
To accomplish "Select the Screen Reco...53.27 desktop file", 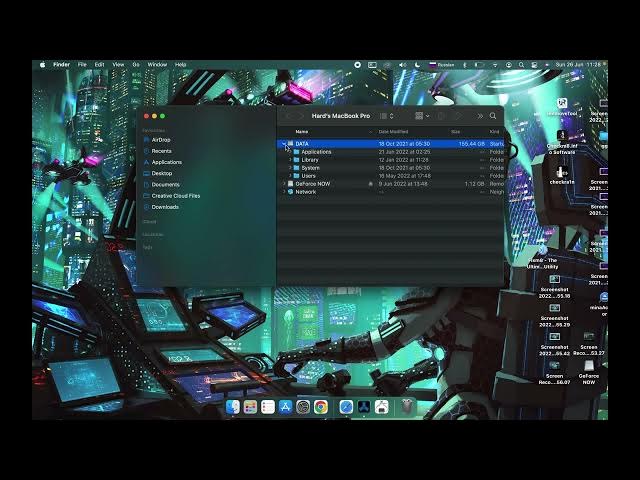I will click(589, 343).
